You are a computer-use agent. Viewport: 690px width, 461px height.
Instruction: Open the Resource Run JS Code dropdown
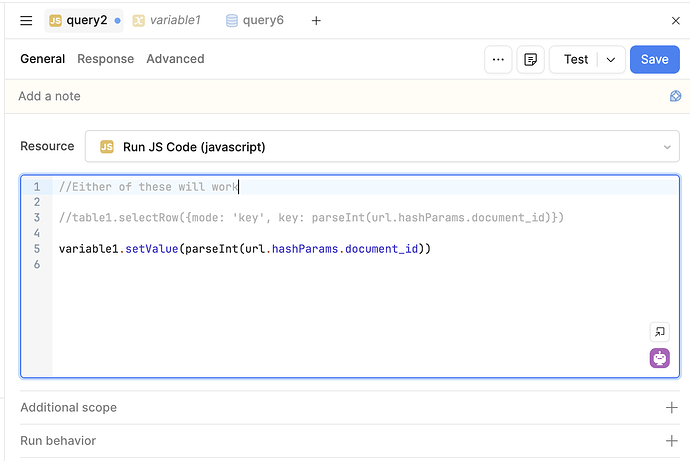(381, 146)
